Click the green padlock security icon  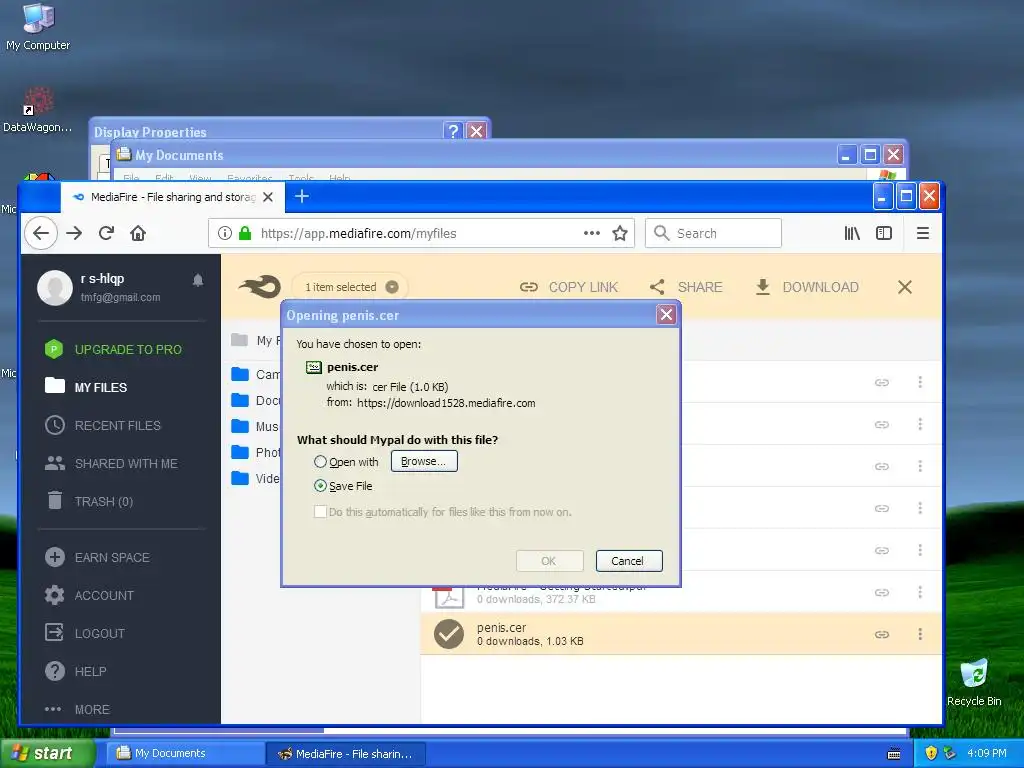[x=245, y=233]
